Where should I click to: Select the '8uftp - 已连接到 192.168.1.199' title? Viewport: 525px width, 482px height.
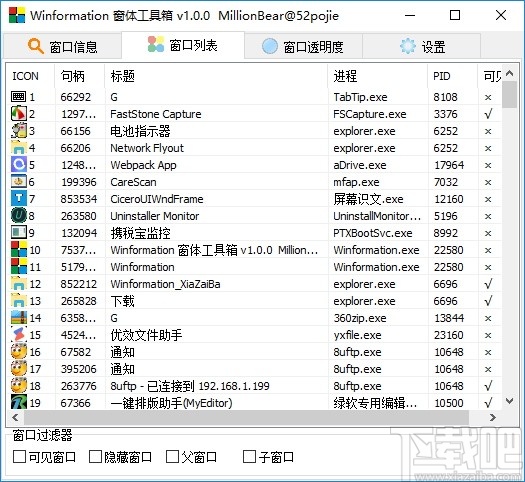tap(190, 386)
